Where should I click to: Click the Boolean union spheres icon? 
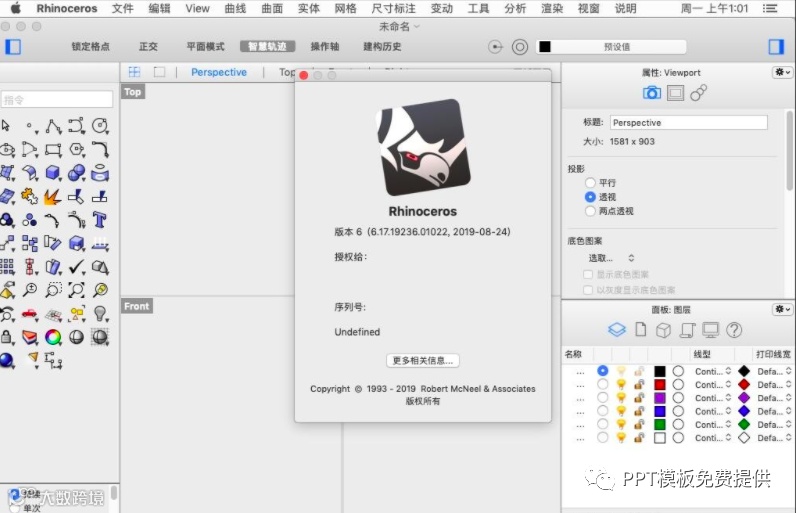77,173
